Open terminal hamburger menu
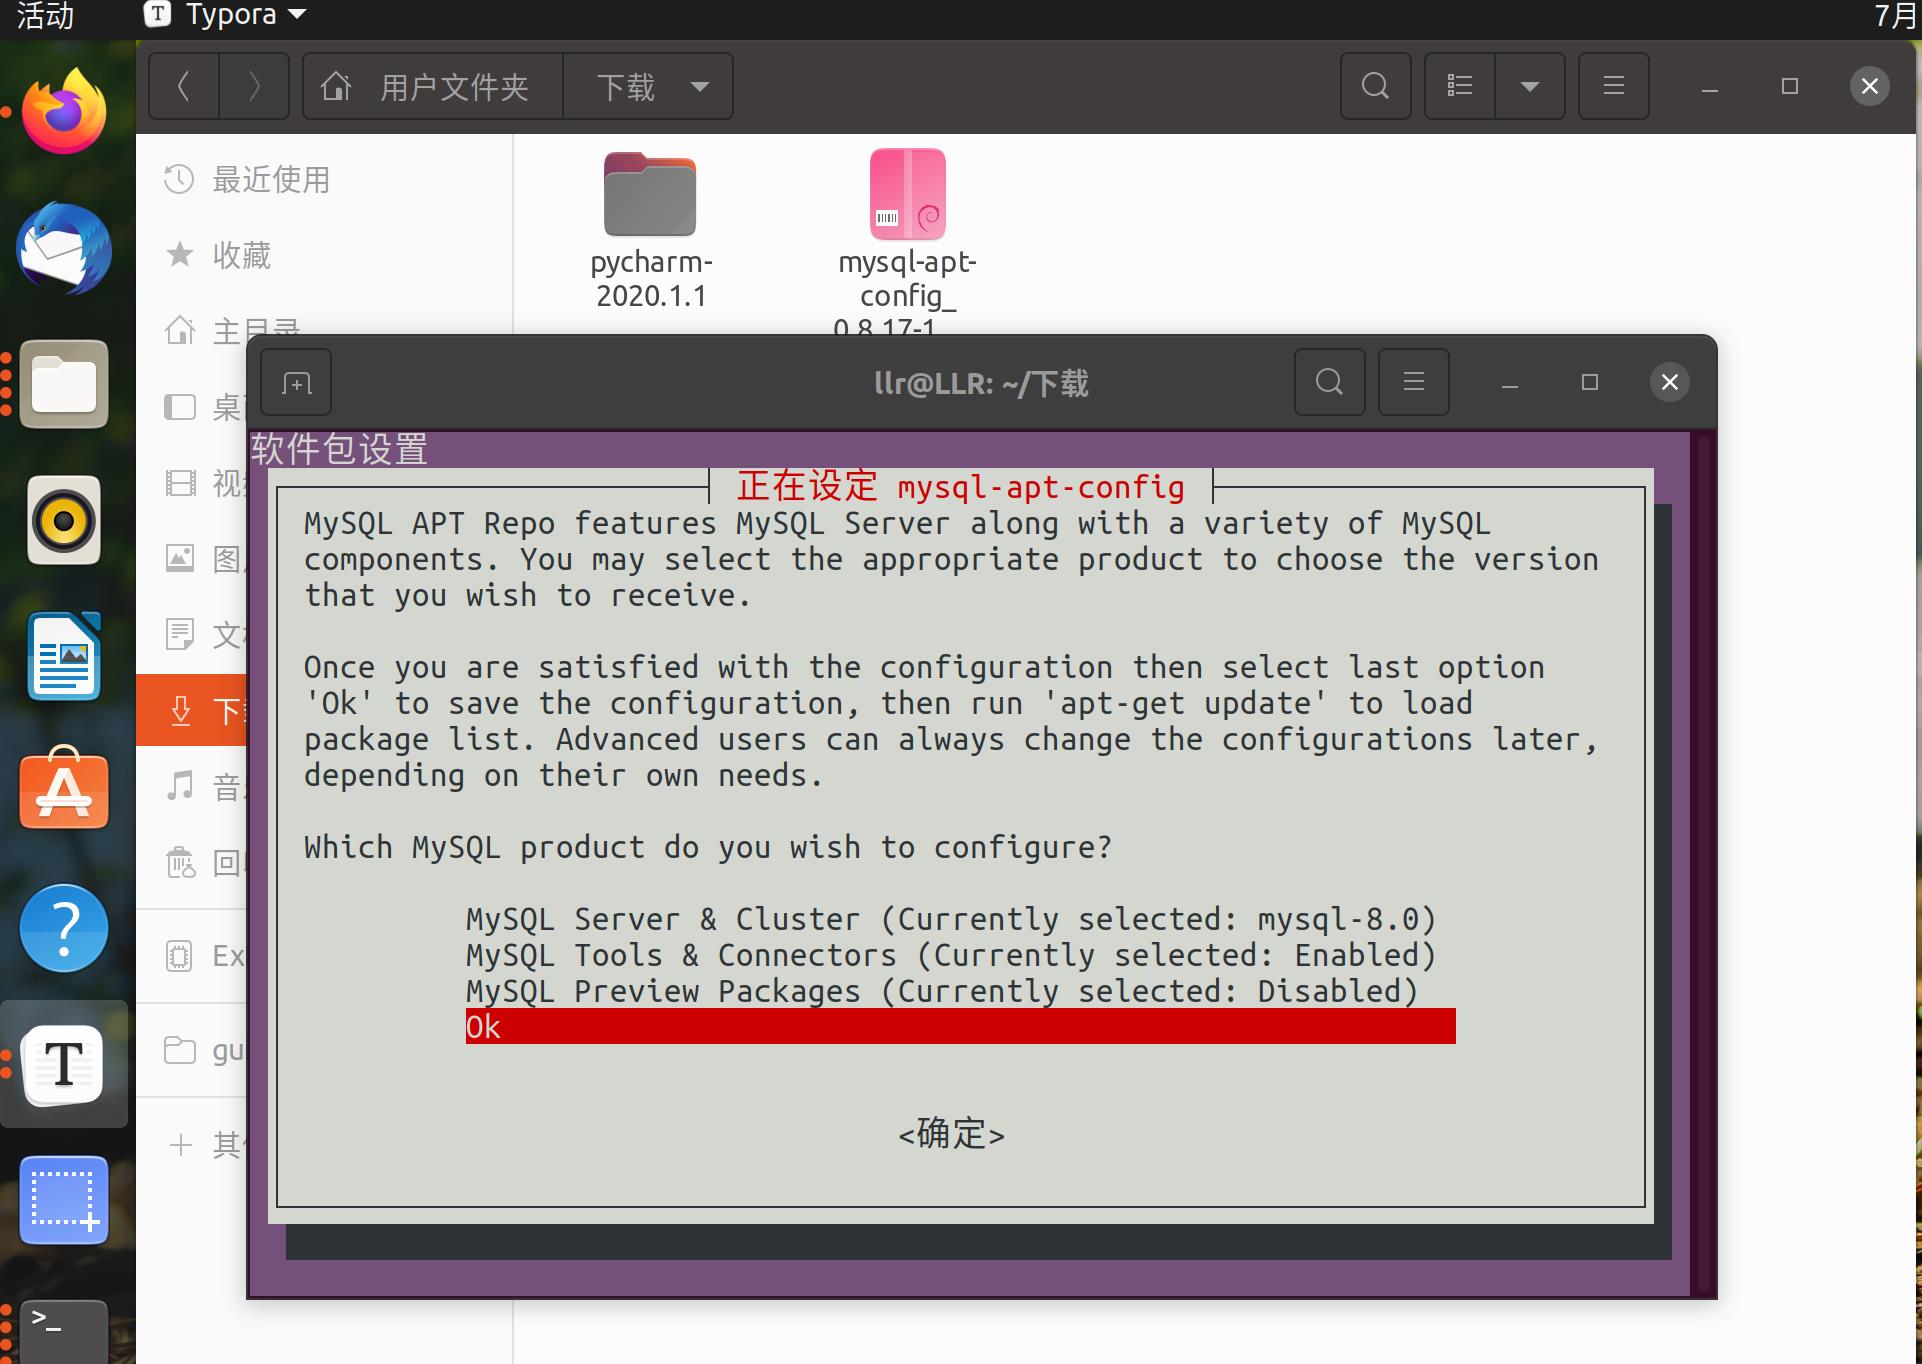The height and width of the screenshot is (1364, 1922). (1413, 382)
